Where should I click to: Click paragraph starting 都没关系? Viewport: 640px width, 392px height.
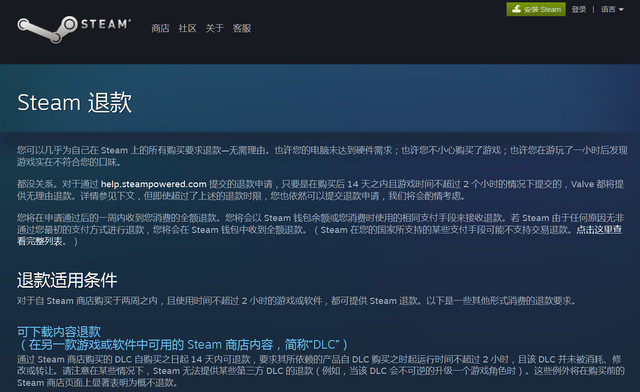pyautogui.click(x=320, y=190)
